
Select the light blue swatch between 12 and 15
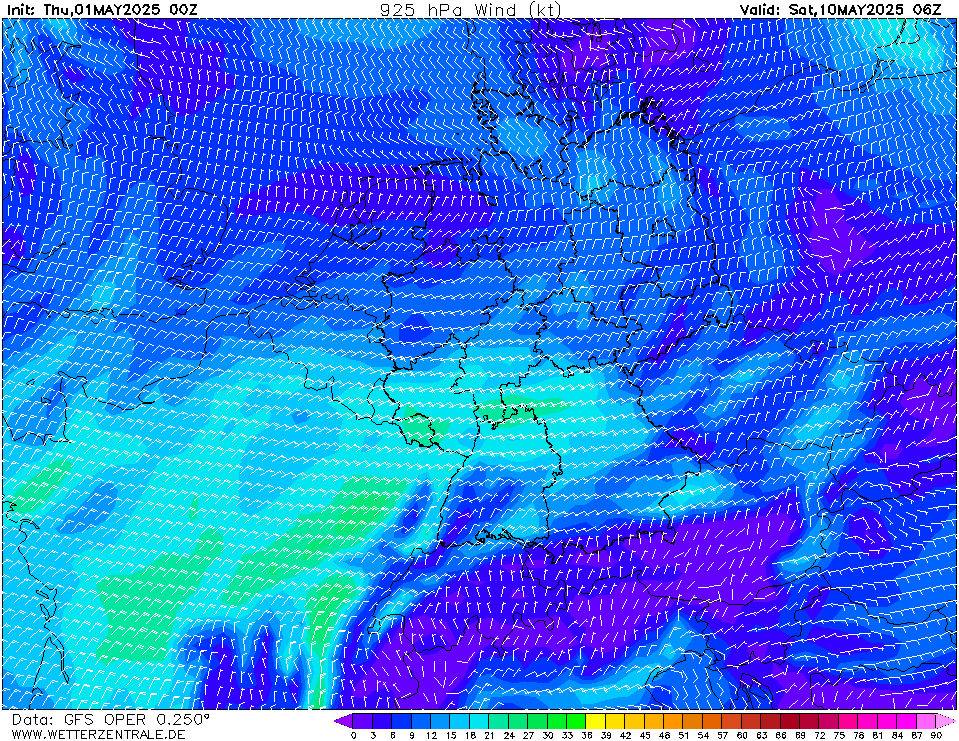pos(441,721)
